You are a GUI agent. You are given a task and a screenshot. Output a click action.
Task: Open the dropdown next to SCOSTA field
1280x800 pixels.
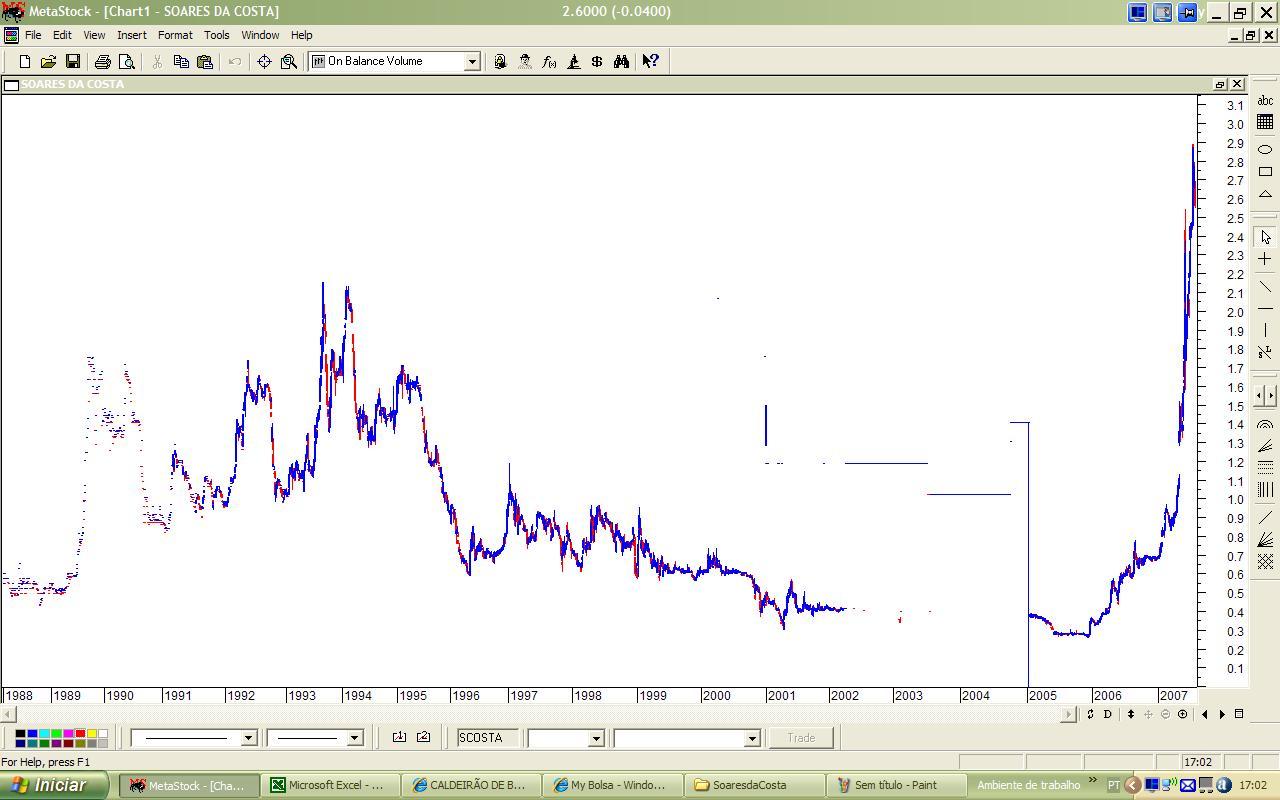tap(596, 738)
